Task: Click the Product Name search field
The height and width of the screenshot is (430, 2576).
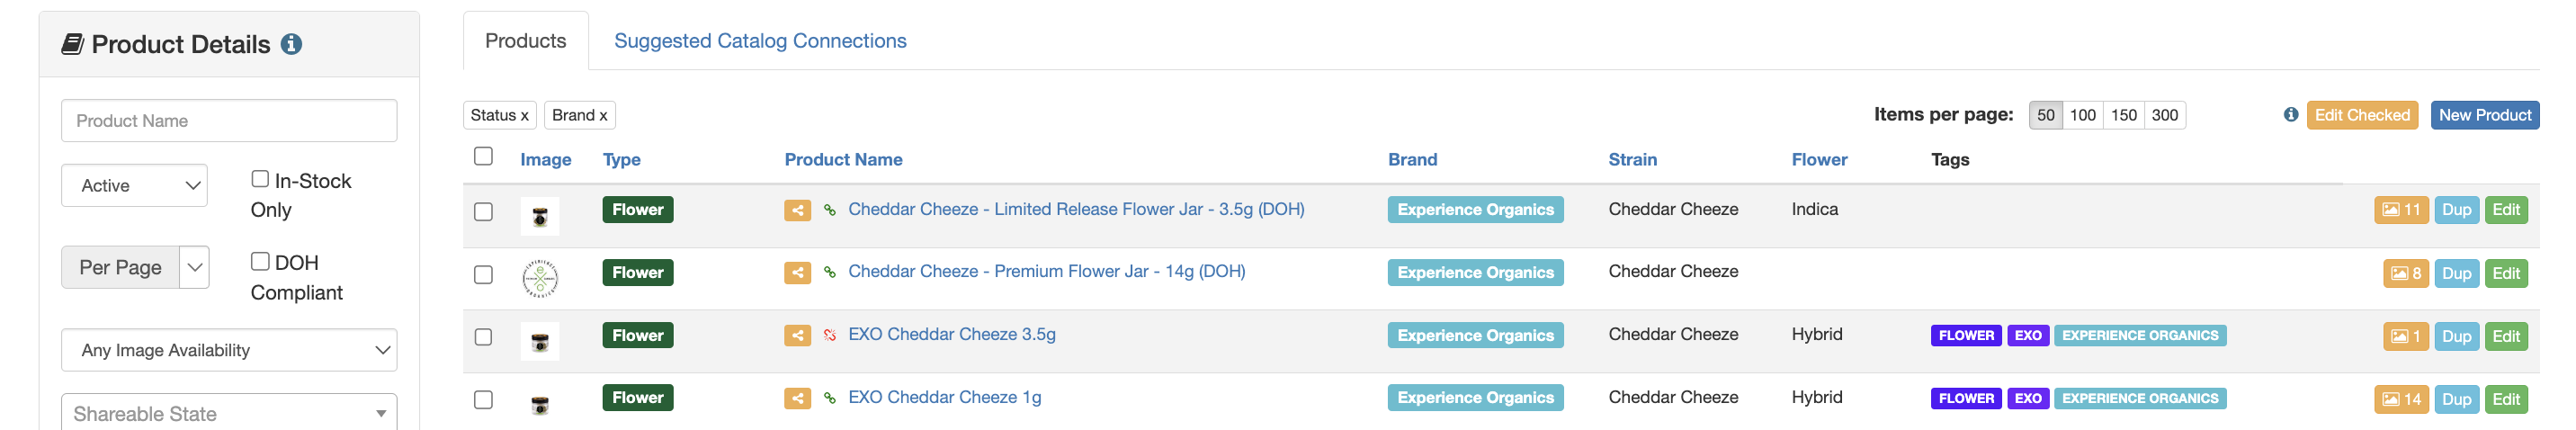Action: 229,121
